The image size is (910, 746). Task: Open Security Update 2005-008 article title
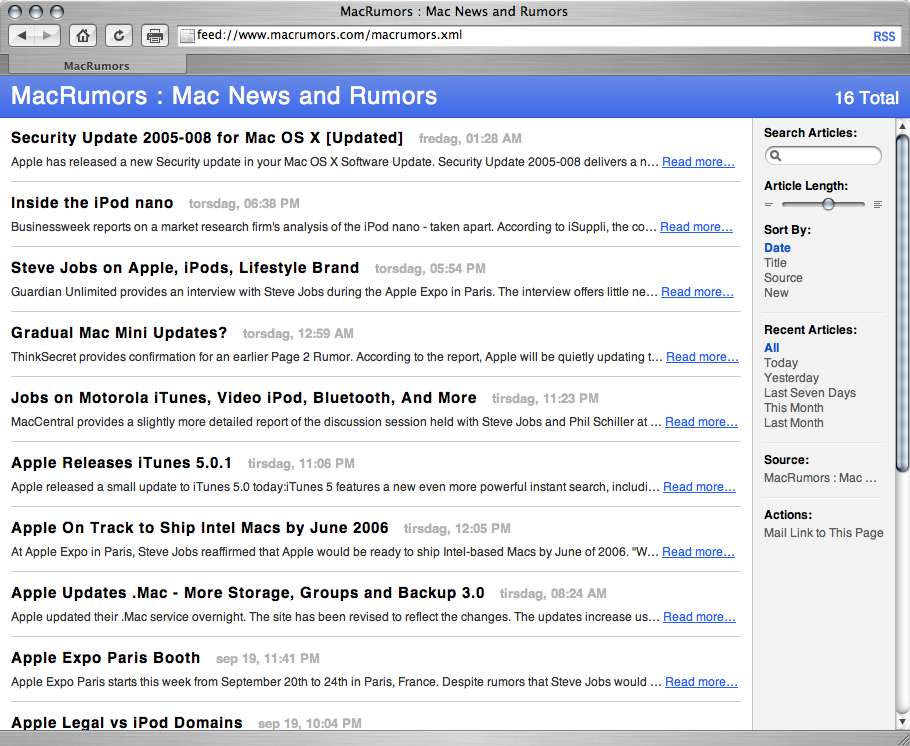[x=207, y=138]
